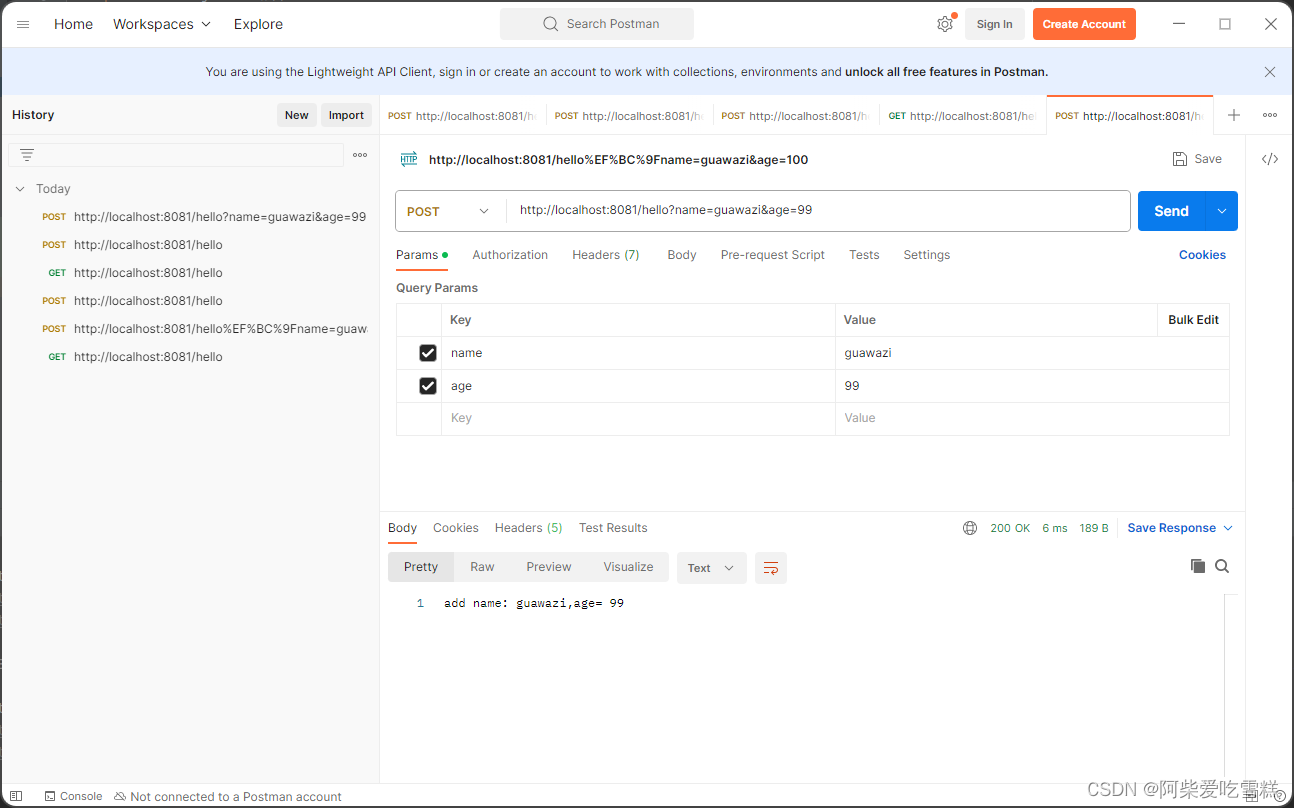
Task: Copy the response body using copy icon
Action: tap(1198, 565)
